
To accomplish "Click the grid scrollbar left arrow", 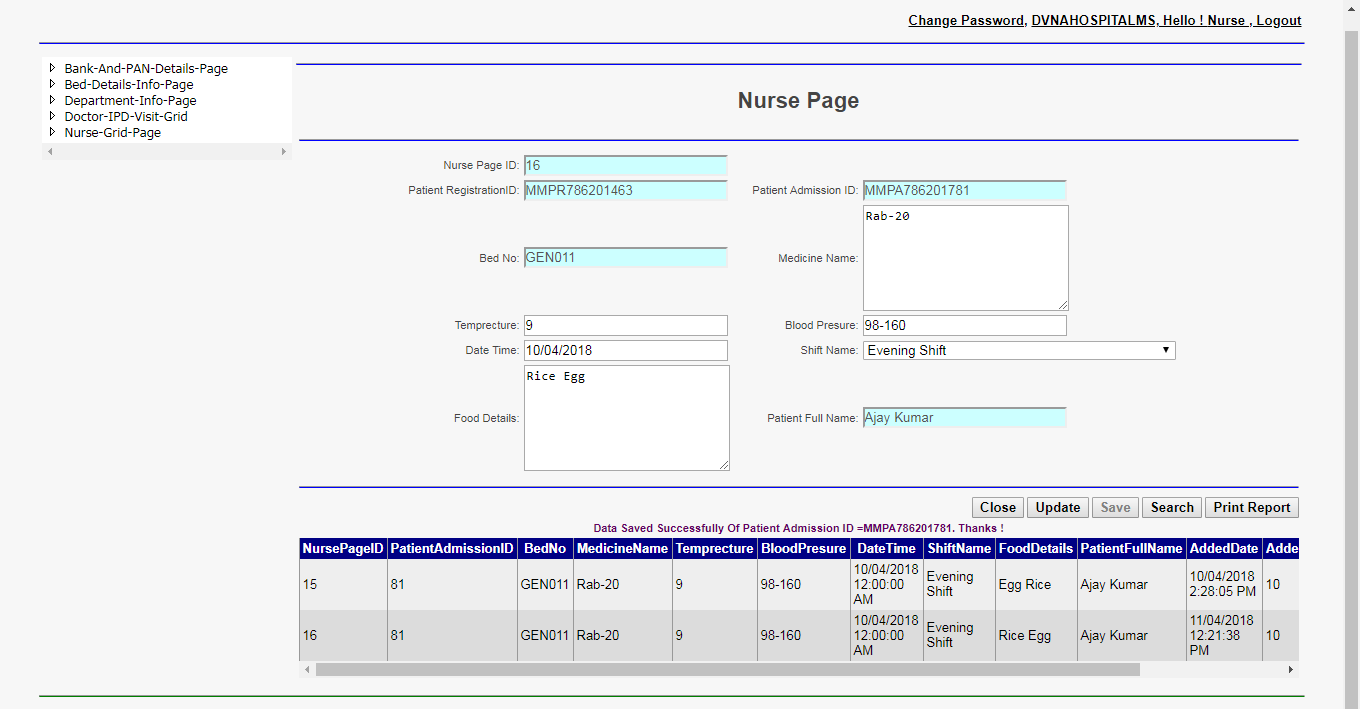I will (x=307, y=669).
